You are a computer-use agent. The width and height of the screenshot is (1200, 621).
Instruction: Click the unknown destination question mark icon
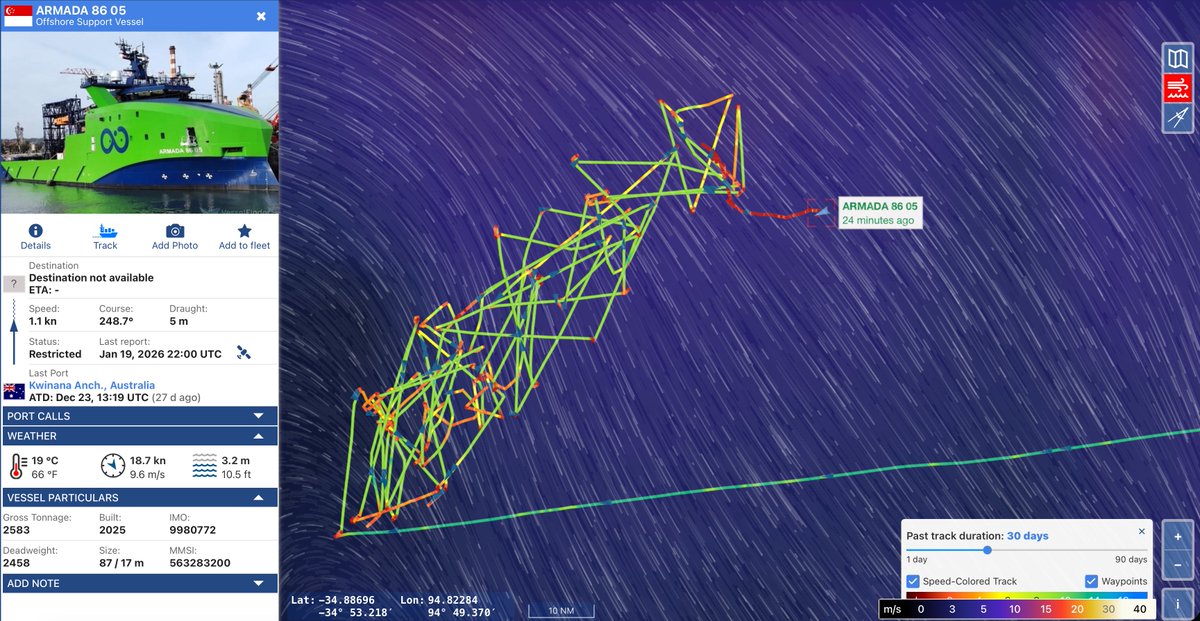click(x=14, y=283)
